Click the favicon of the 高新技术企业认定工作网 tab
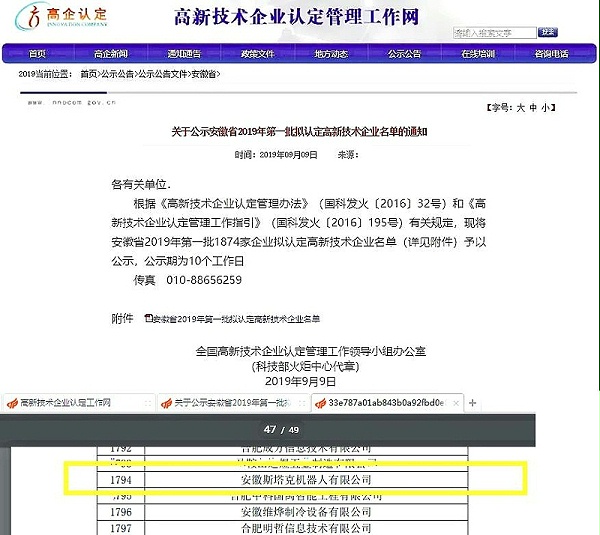This screenshot has width=600, height=535. tap(12, 403)
